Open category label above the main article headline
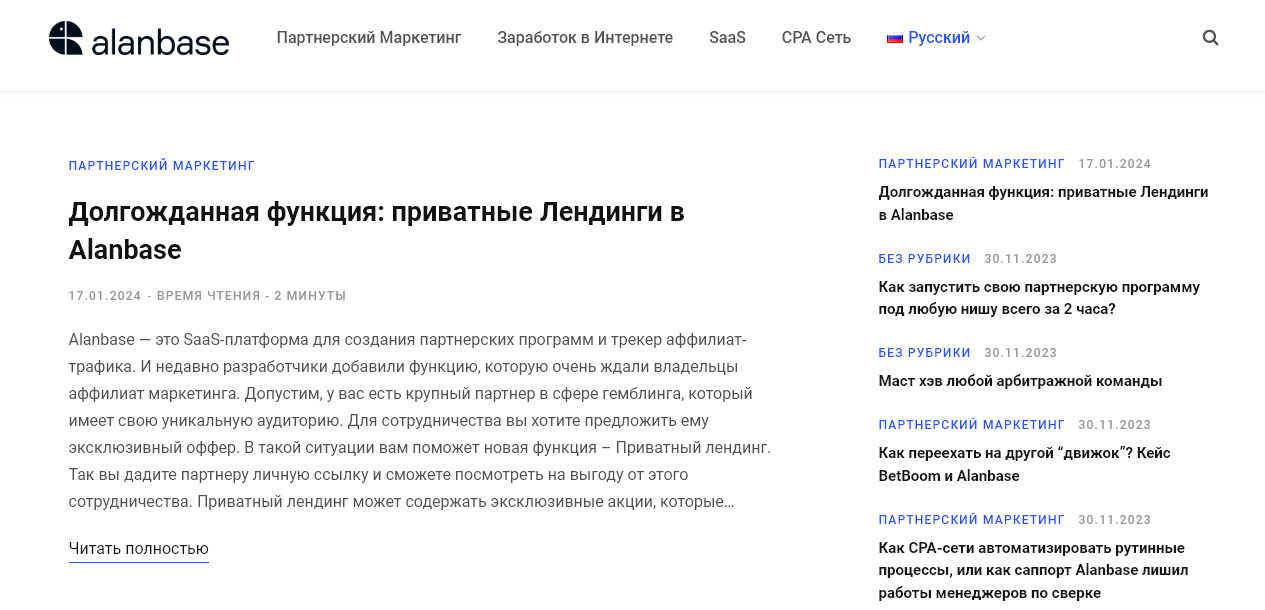1265x610 pixels. [x=161, y=166]
